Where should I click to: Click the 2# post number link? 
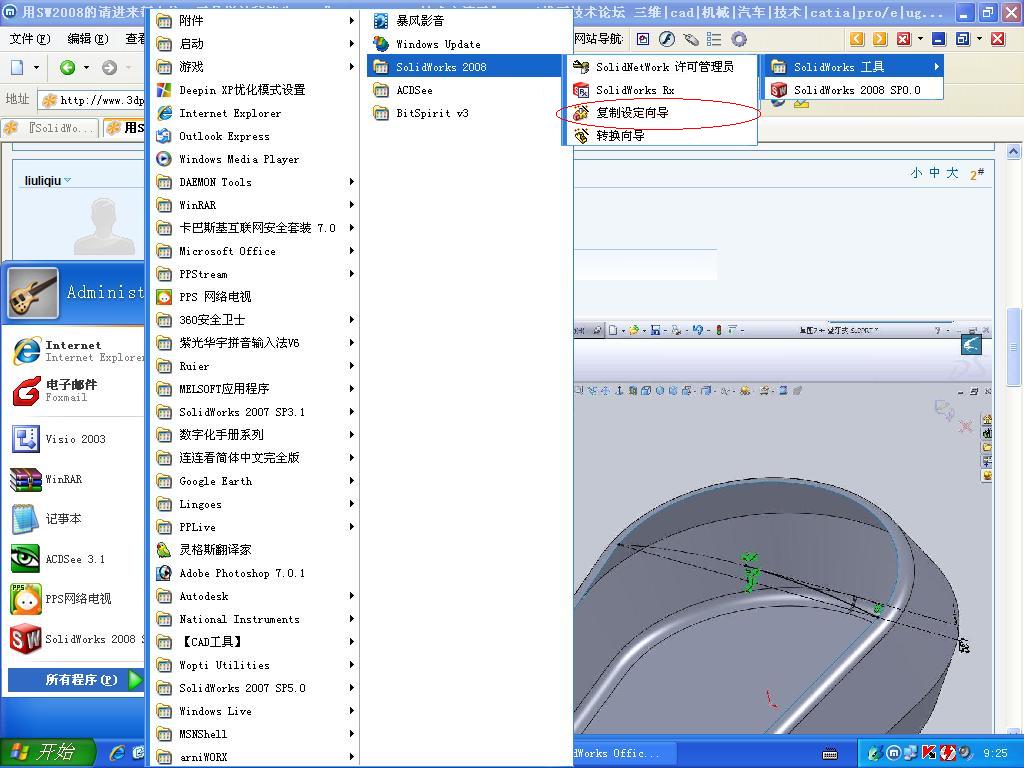[x=977, y=174]
